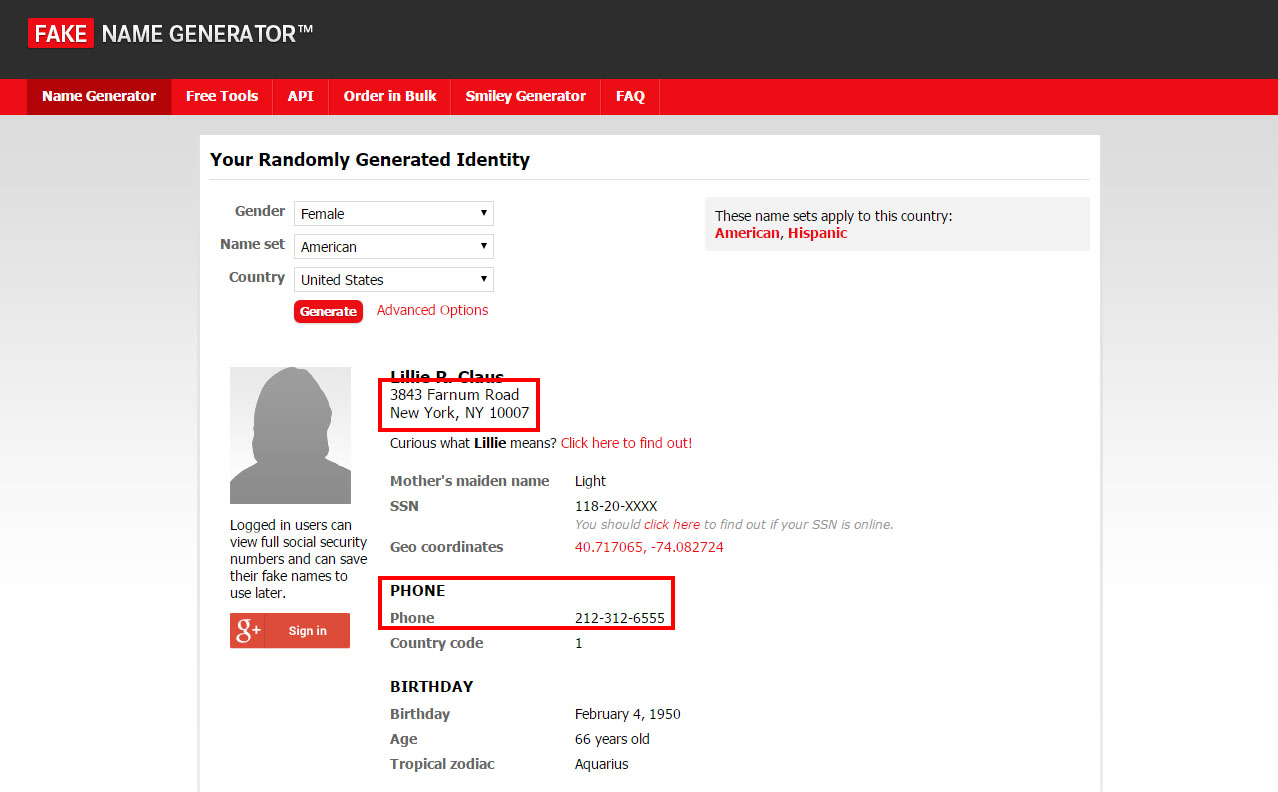1278x792 pixels.
Task: Choose the American name set link
Action: click(x=746, y=234)
